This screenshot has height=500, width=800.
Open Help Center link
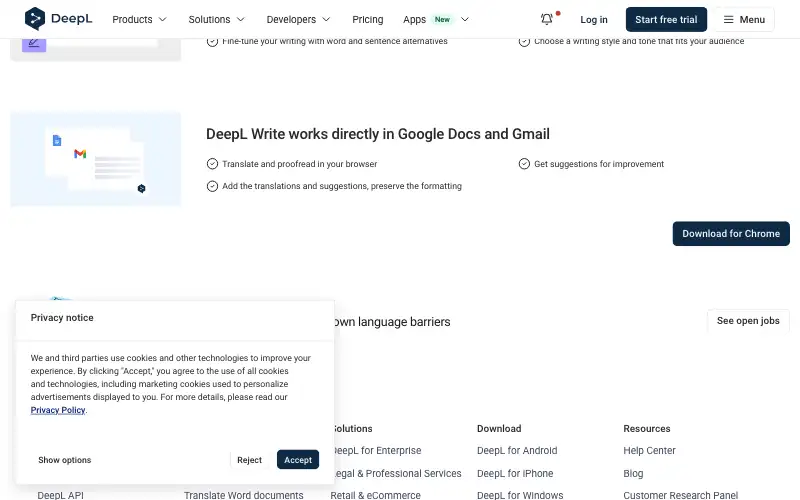[649, 451]
